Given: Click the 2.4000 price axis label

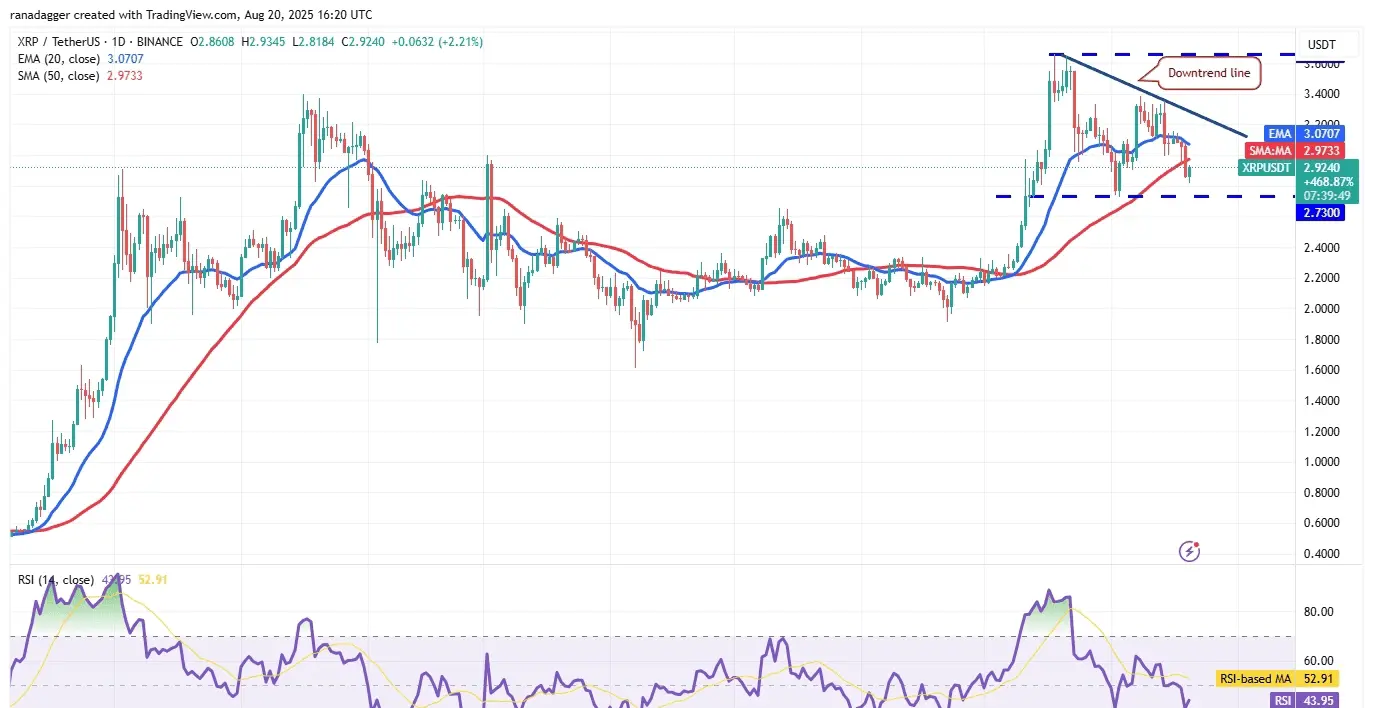Looking at the screenshot, I should [x=1322, y=248].
